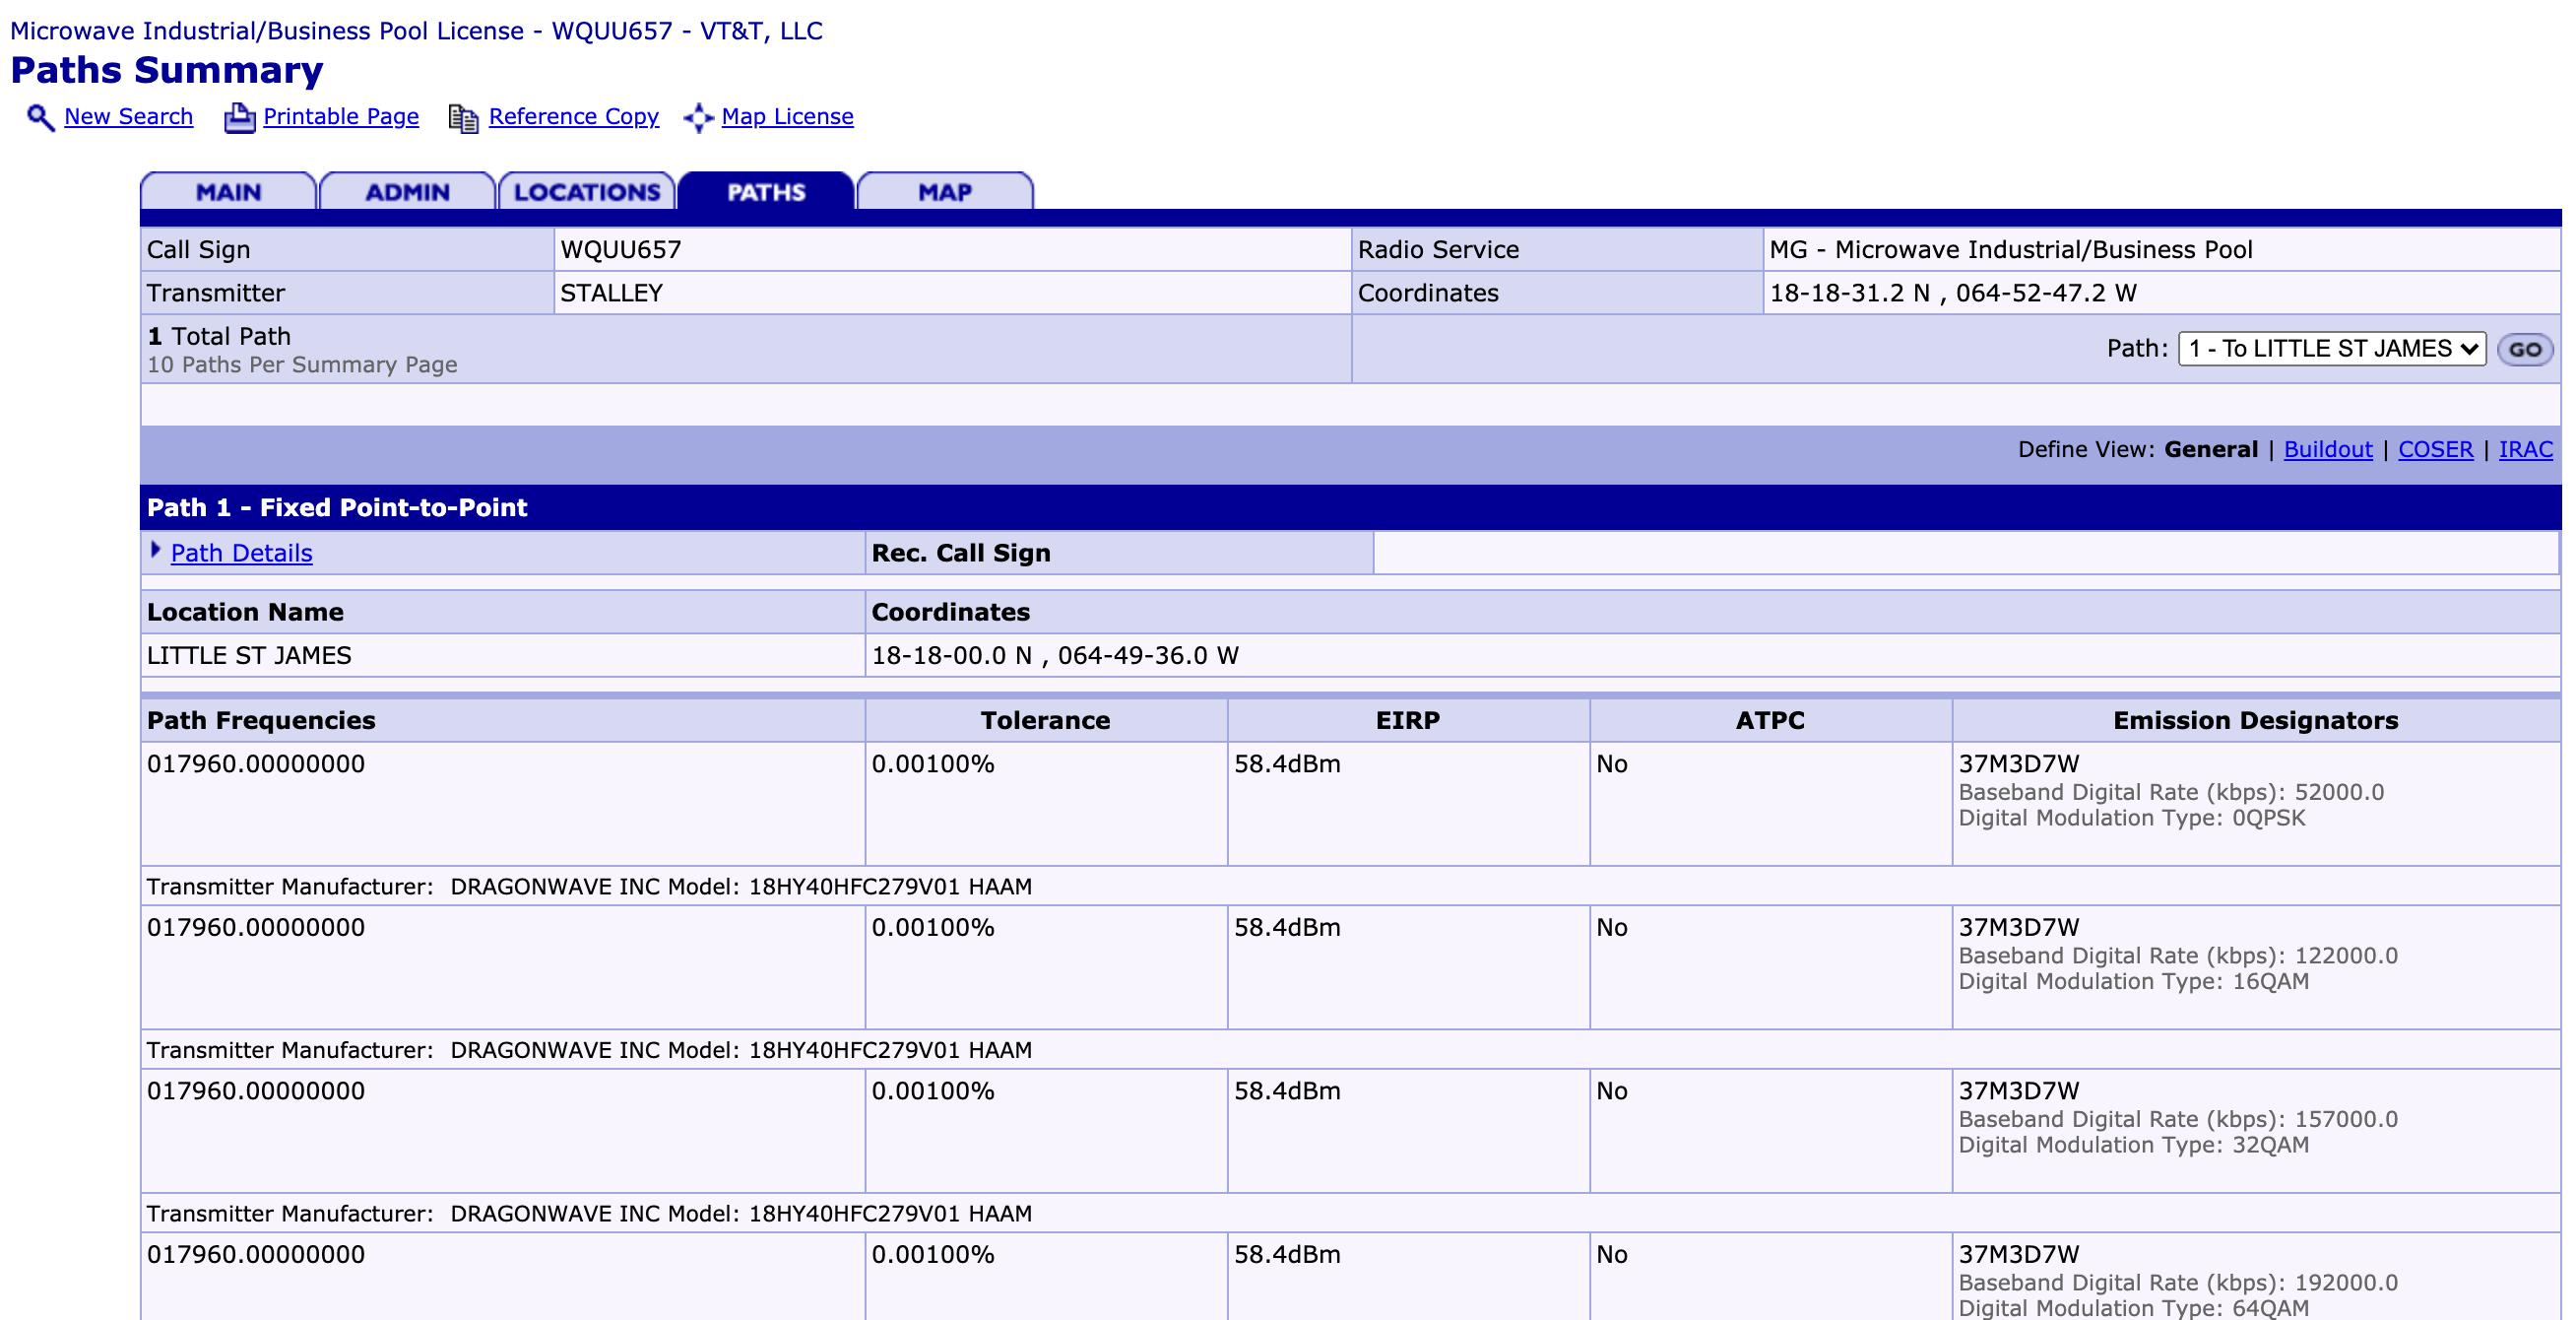Open the New Search link
Image resolution: width=2576 pixels, height=1320 pixels.
pyautogui.click(x=128, y=117)
